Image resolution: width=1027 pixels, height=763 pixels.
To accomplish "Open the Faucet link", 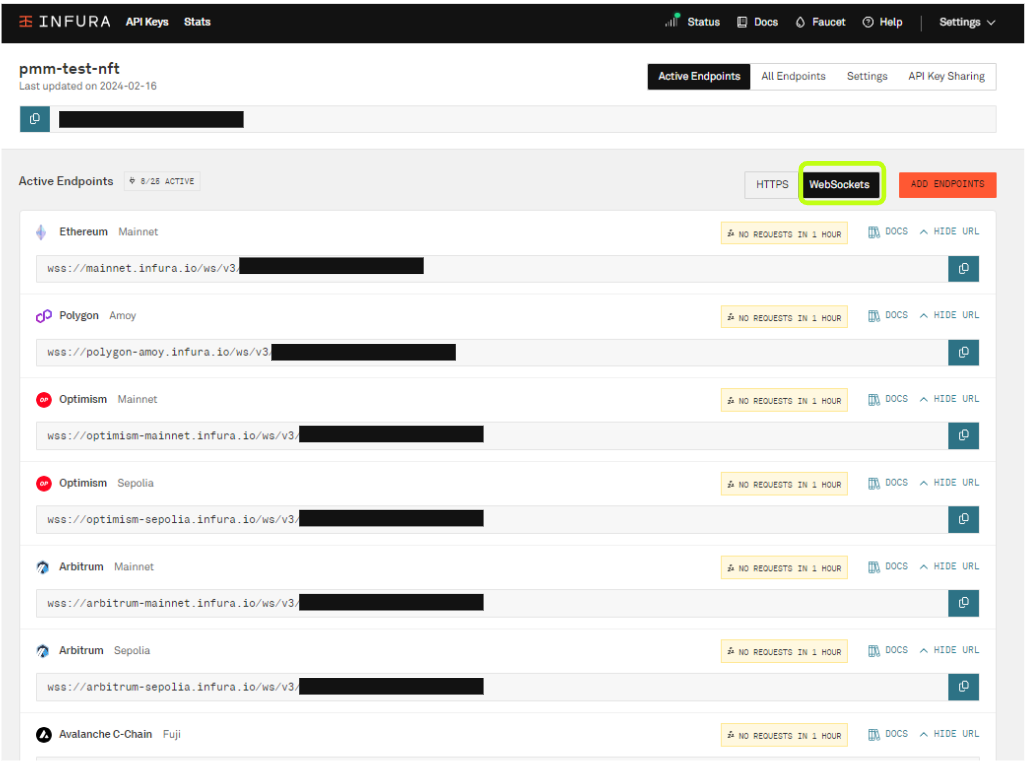I will tap(820, 22).
